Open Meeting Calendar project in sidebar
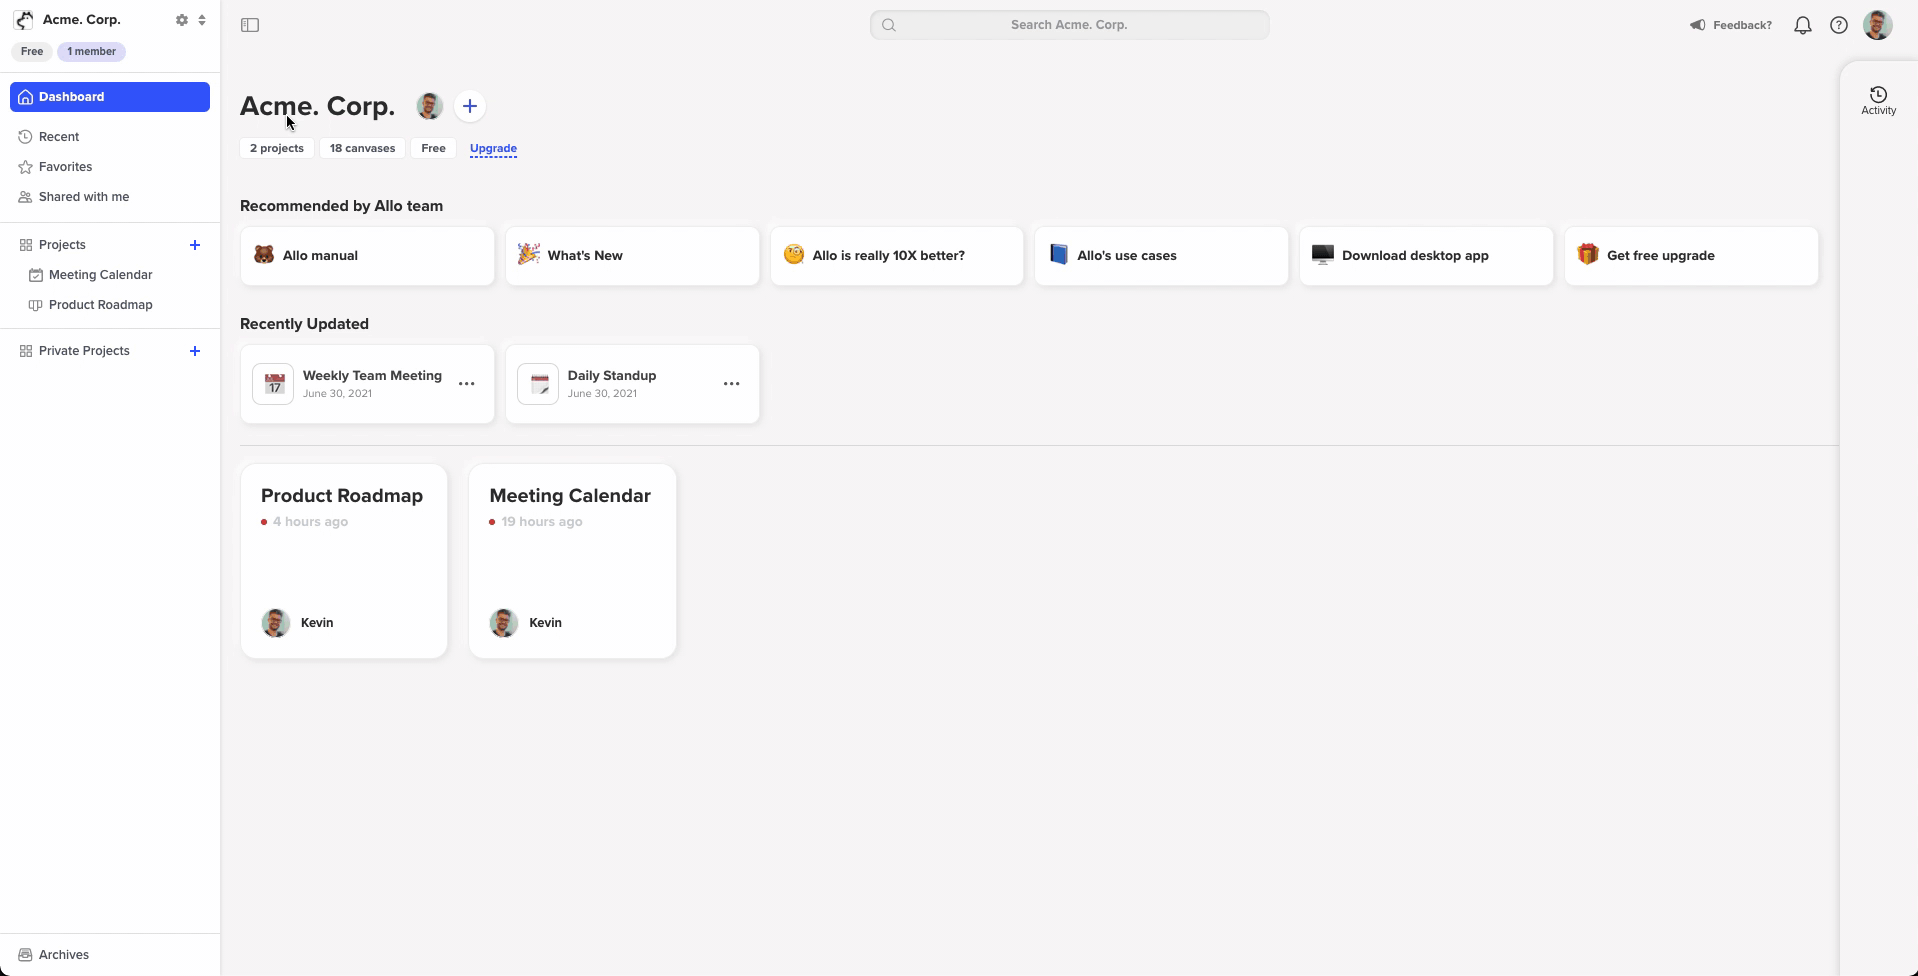Screen dimensions: 1918x976 pyautogui.click(x=100, y=275)
